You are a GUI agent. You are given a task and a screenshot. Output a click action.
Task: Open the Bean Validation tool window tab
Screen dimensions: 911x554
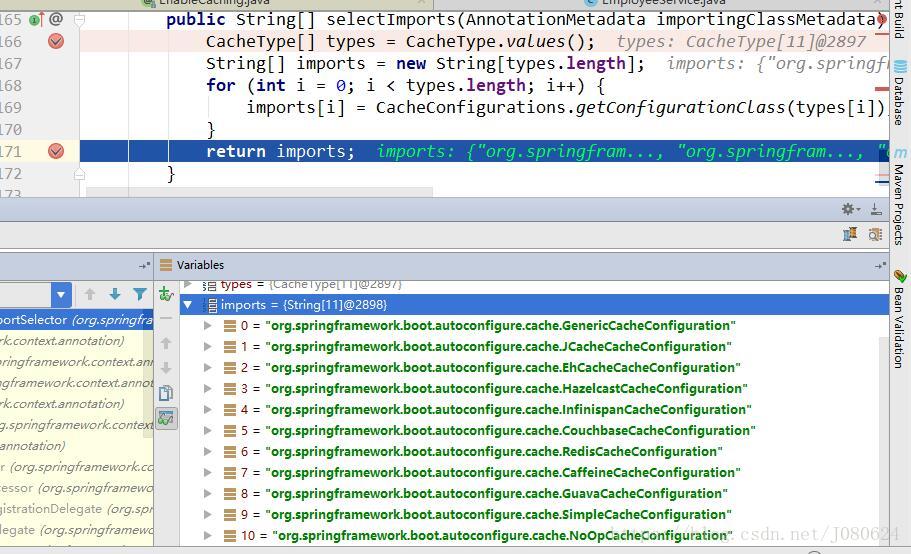coord(899,319)
